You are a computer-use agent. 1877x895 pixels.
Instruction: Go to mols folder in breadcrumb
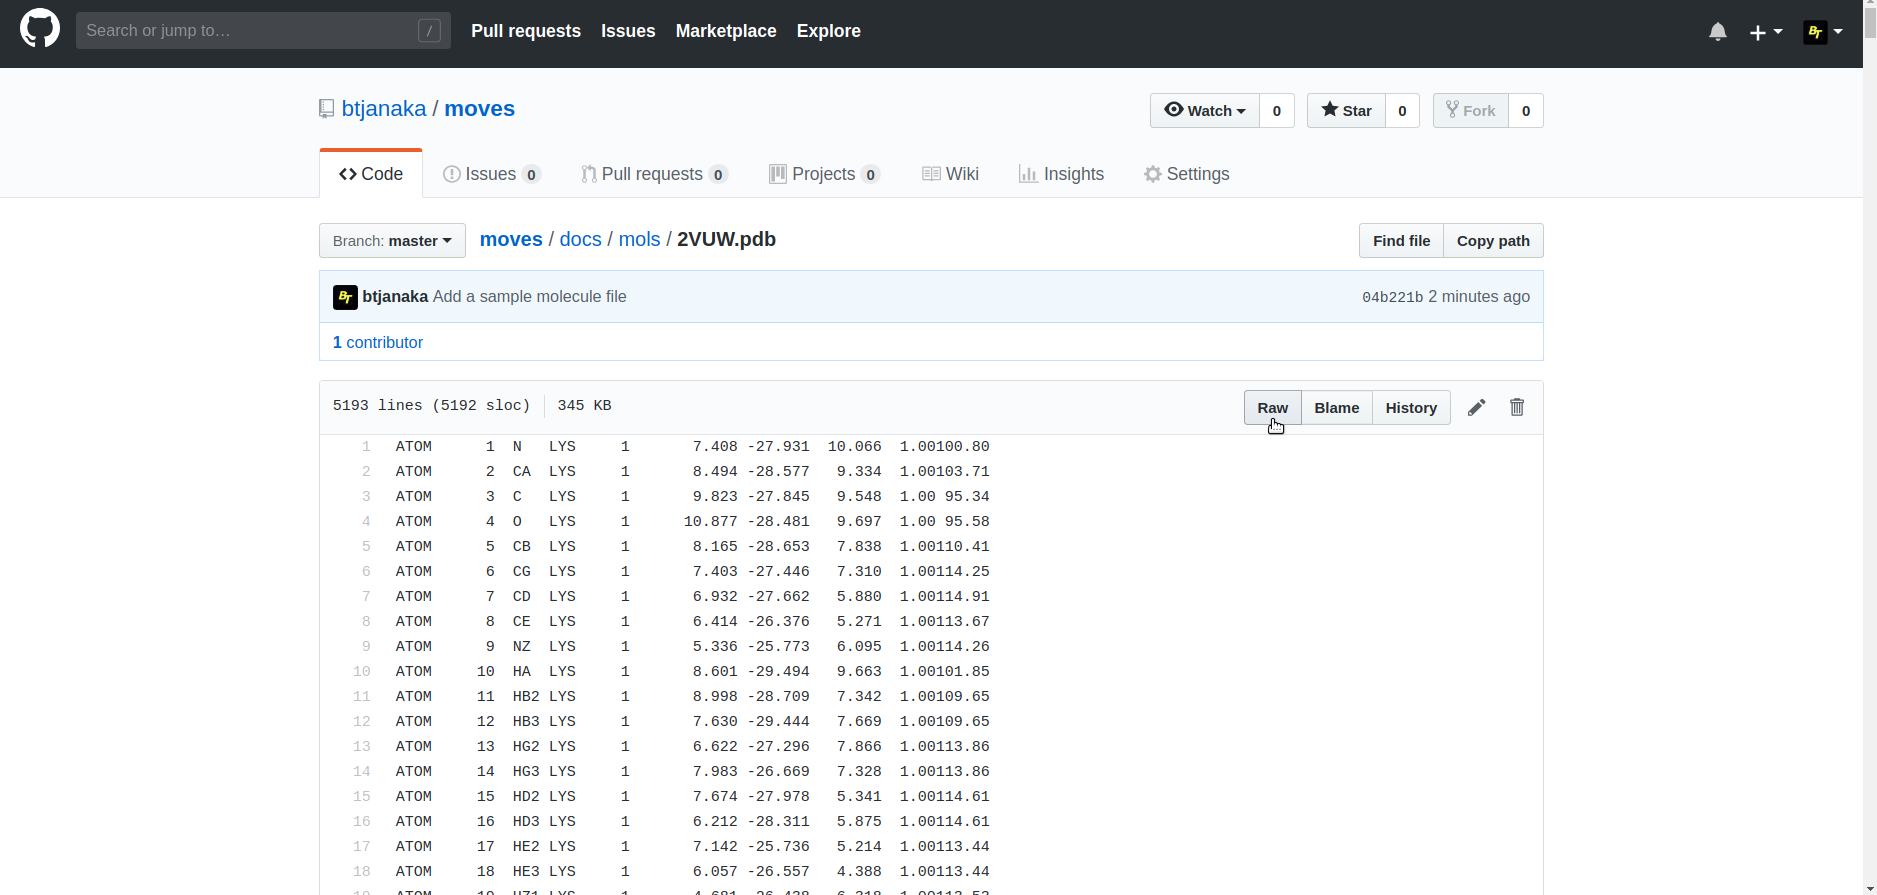pyautogui.click(x=639, y=240)
